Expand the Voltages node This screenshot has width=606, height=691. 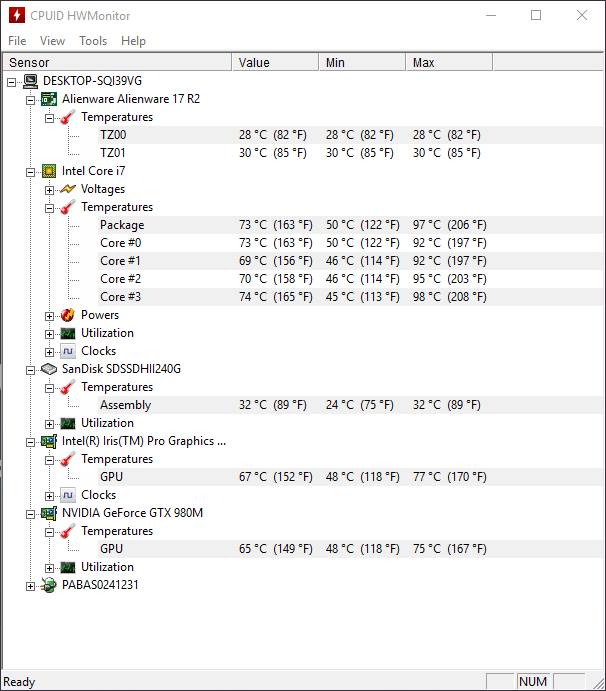[x=49, y=190]
